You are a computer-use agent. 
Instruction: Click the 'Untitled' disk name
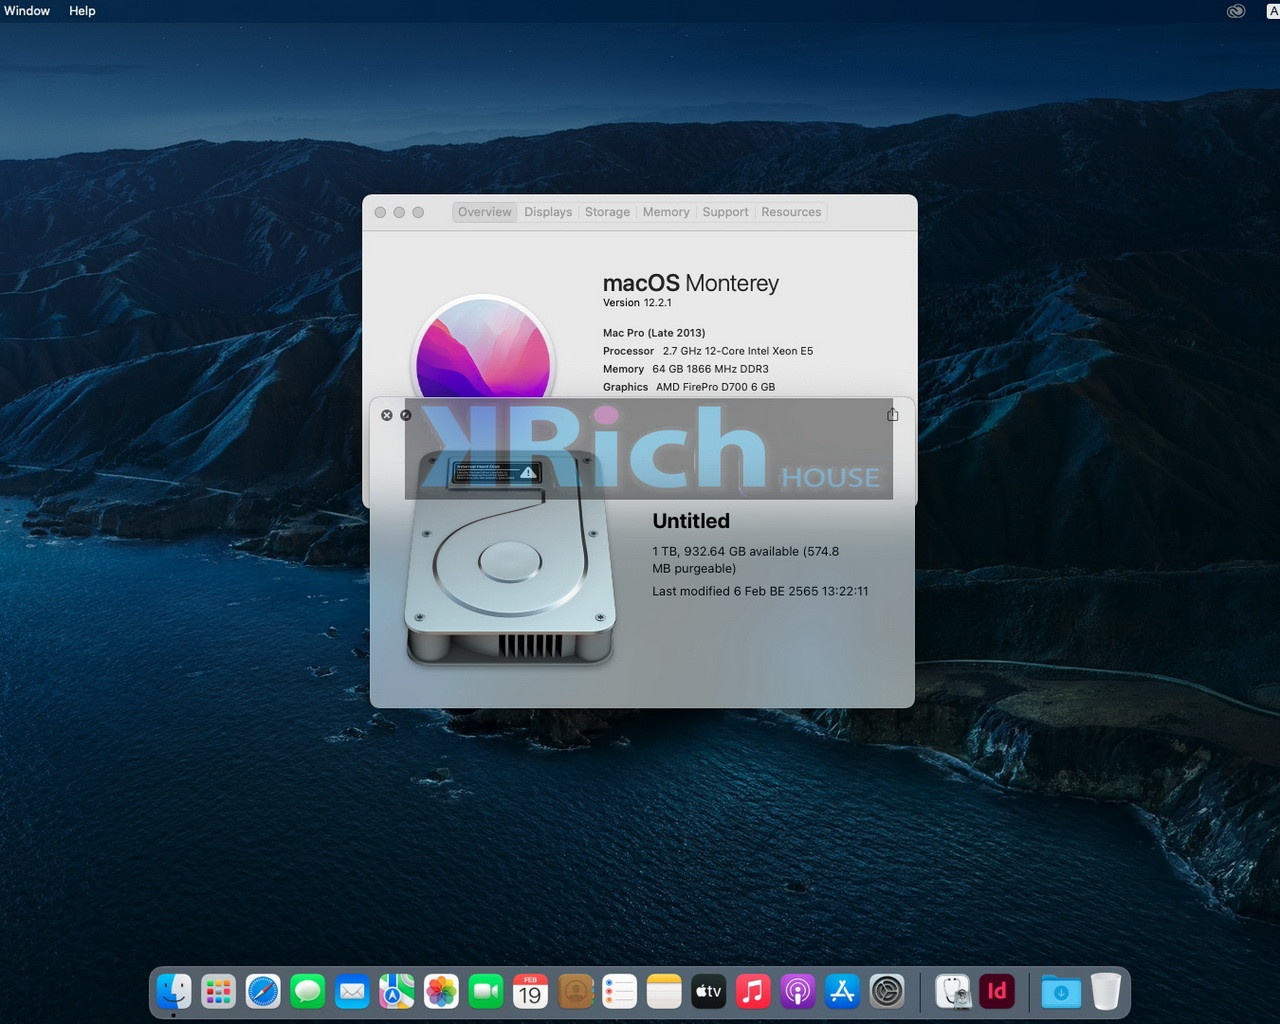[691, 521]
